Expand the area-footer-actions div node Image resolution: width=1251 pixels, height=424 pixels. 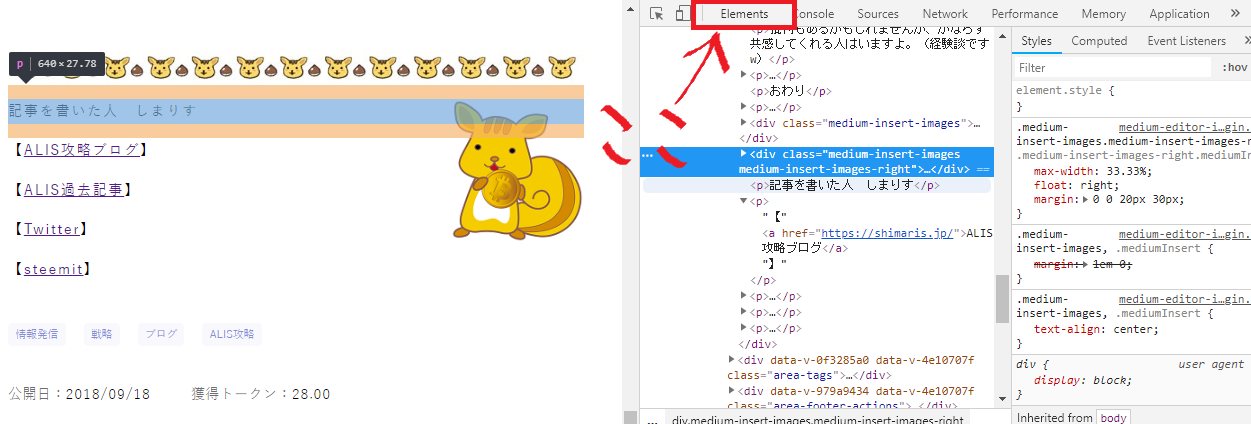(731, 390)
